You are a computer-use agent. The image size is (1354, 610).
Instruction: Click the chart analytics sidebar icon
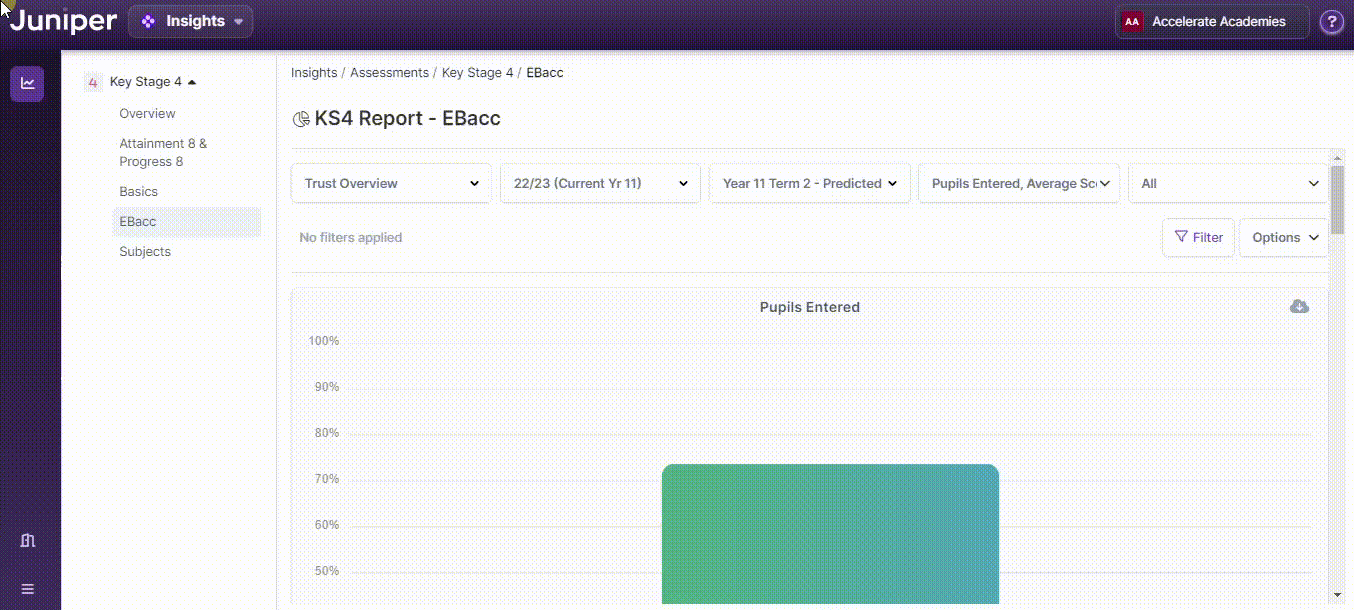point(27,84)
